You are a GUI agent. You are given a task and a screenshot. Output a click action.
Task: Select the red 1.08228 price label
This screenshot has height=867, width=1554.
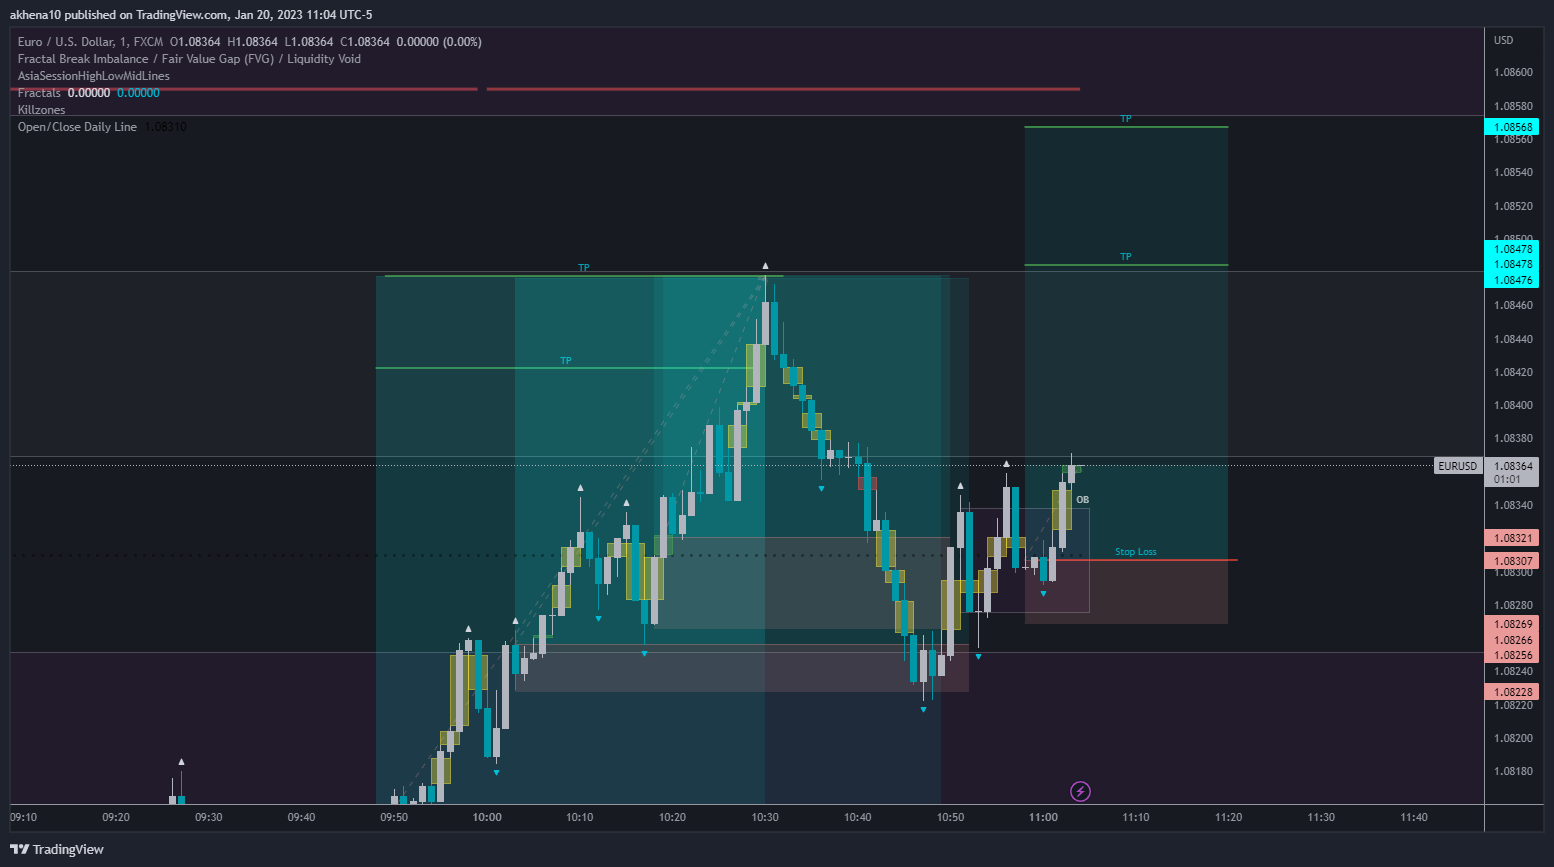pyautogui.click(x=1512, y=692)
